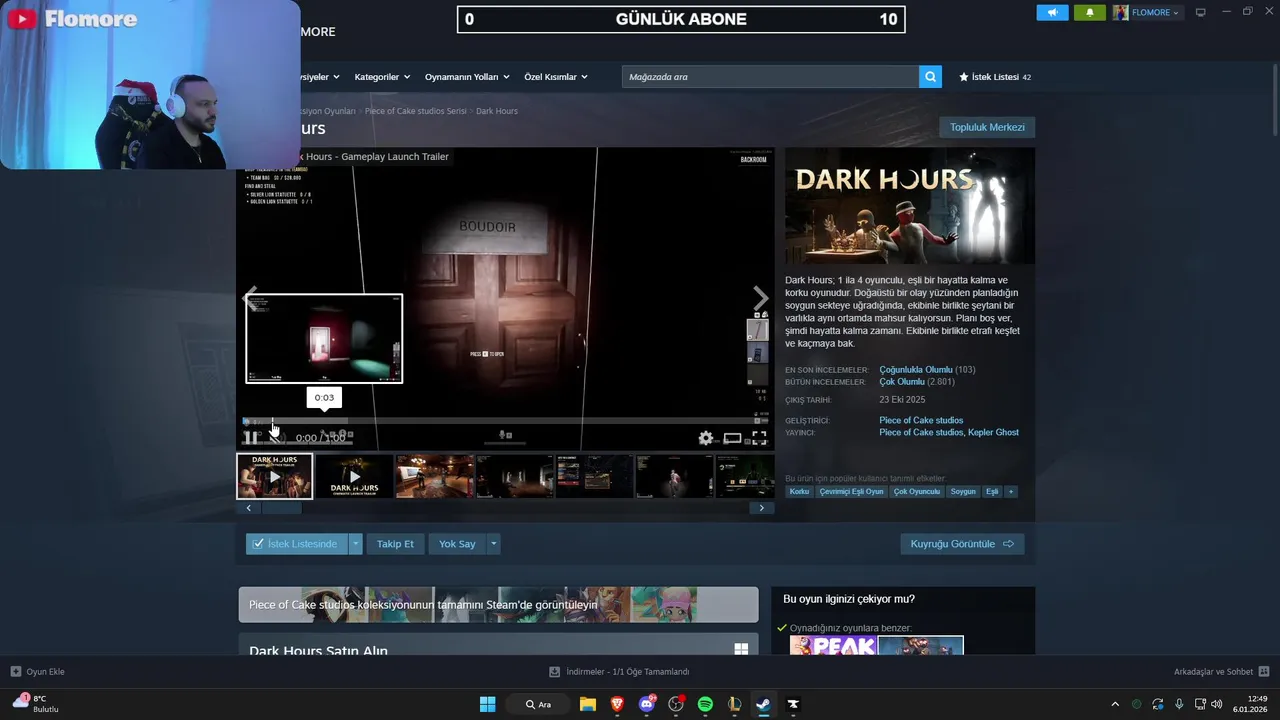Select the Korku tag
This screenshot has width=1280, height=720.
coord(799,492)
